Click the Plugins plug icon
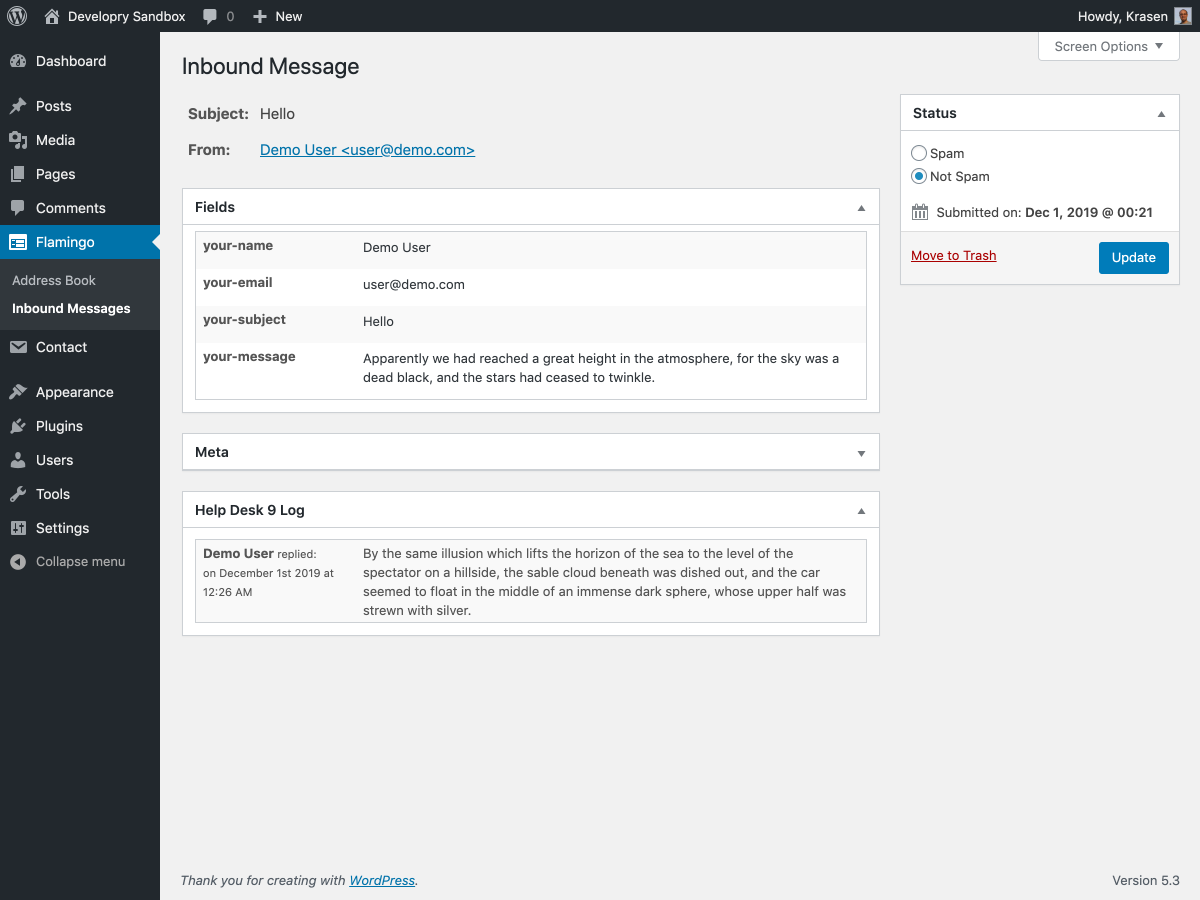The width and height of the screenshot is (1200, 900). 18,426
